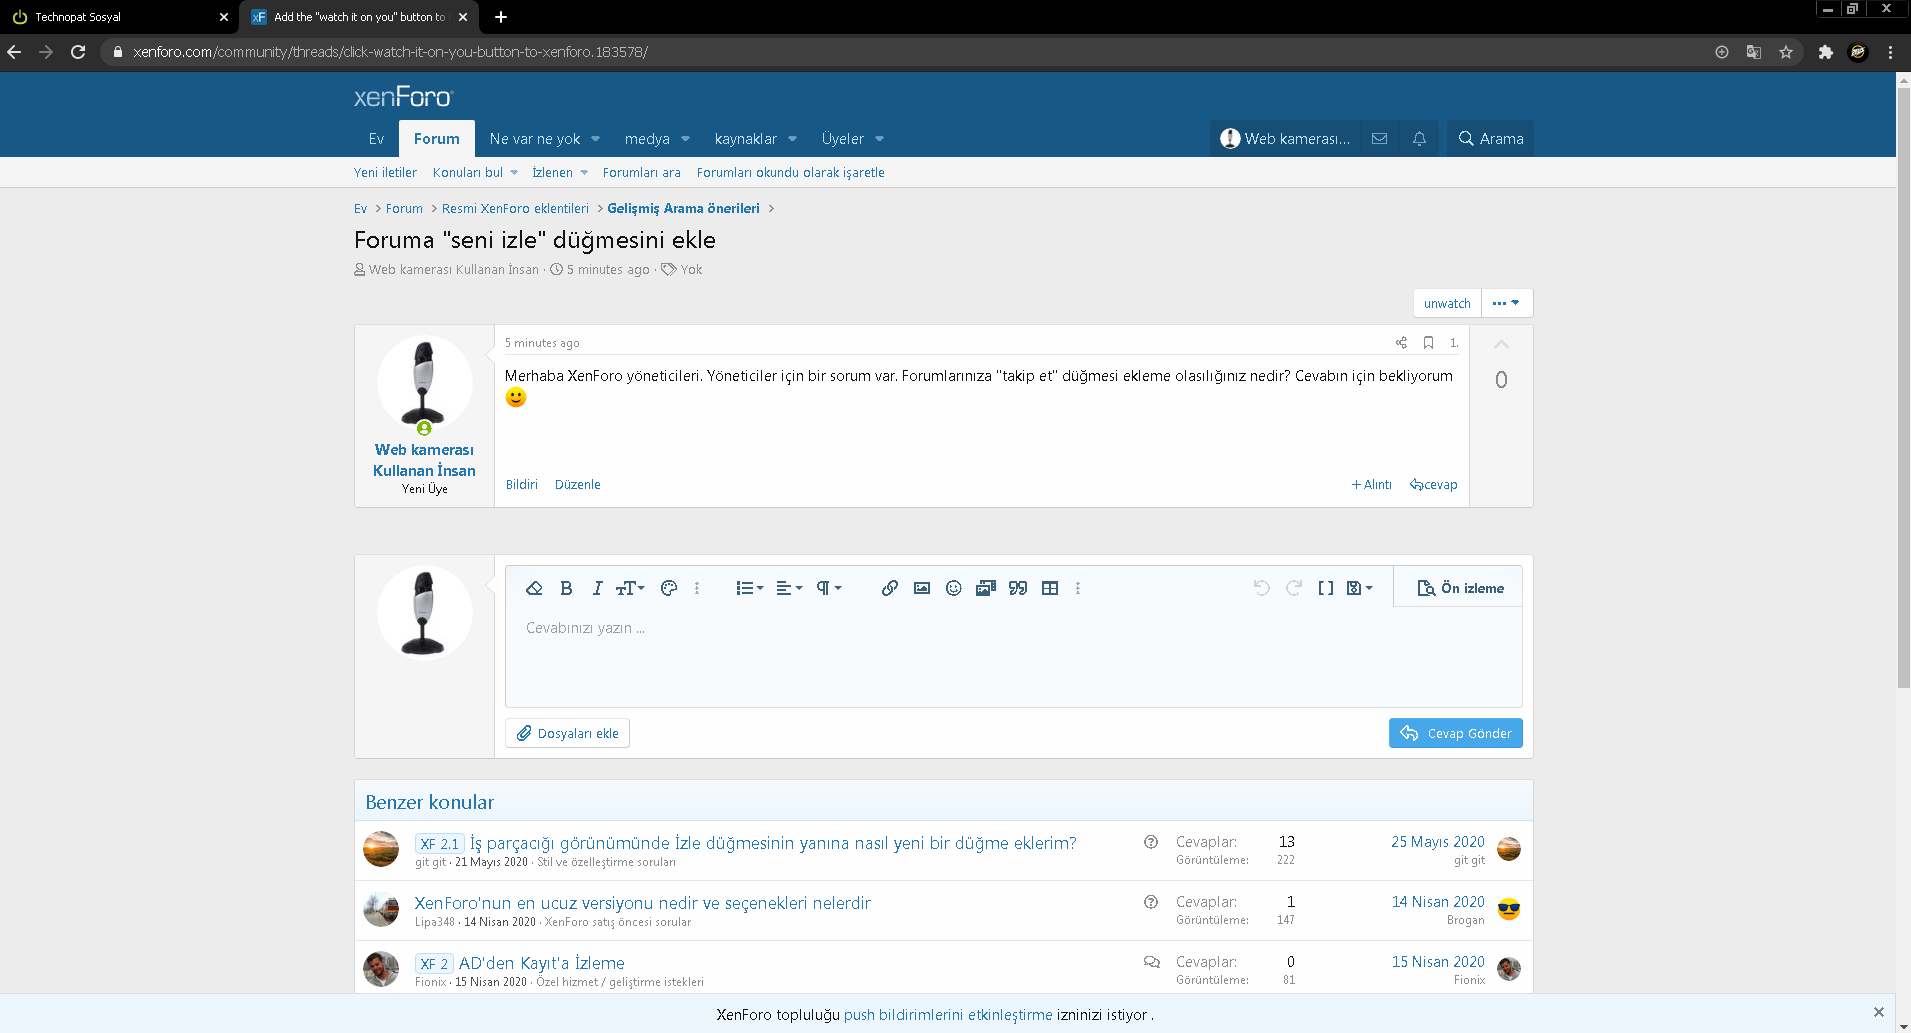Insert a quote block

1018,588
